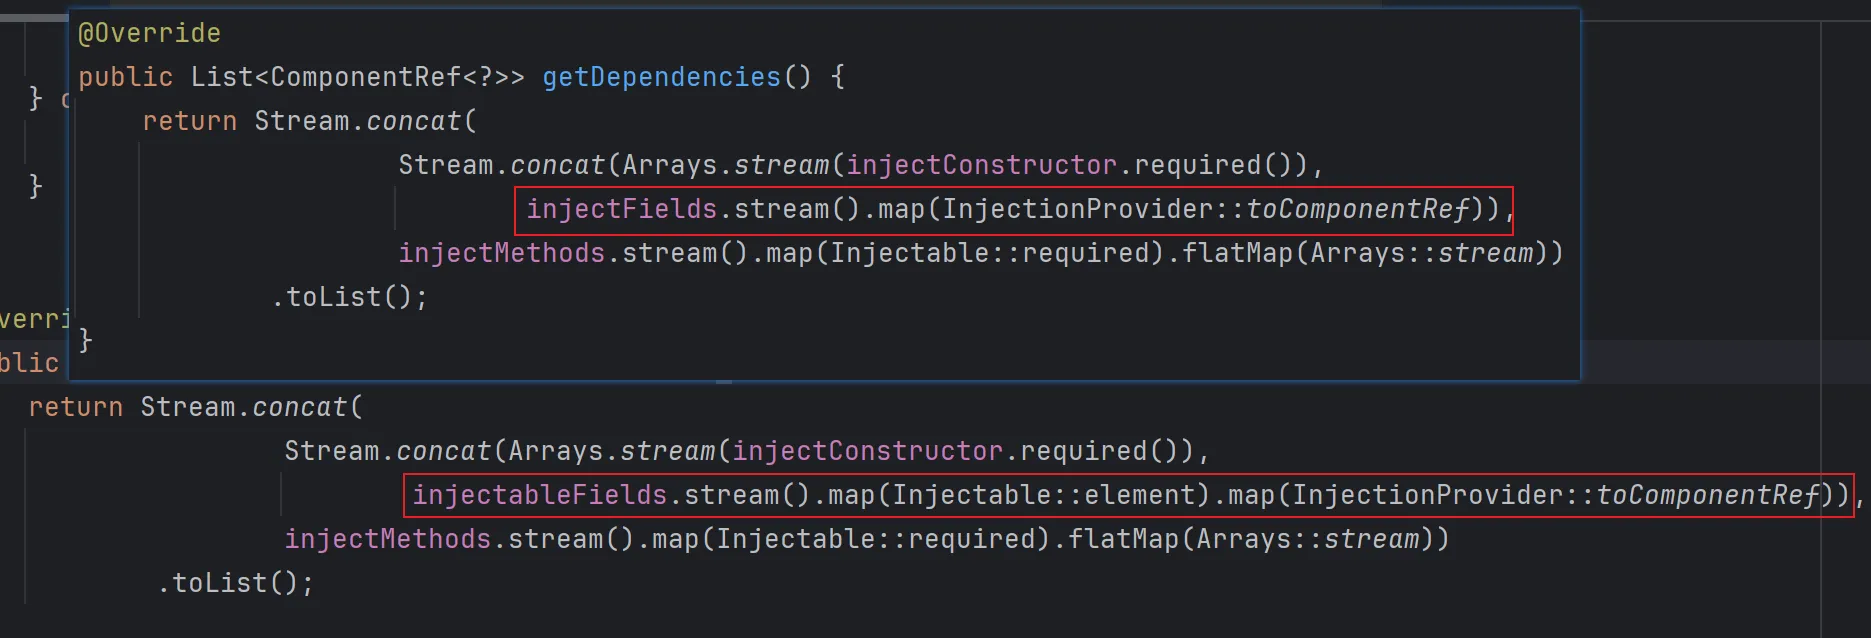Click the ComponentRef type in the signature
Viewport: 1871px width, 638px height.
pos(365,77)
